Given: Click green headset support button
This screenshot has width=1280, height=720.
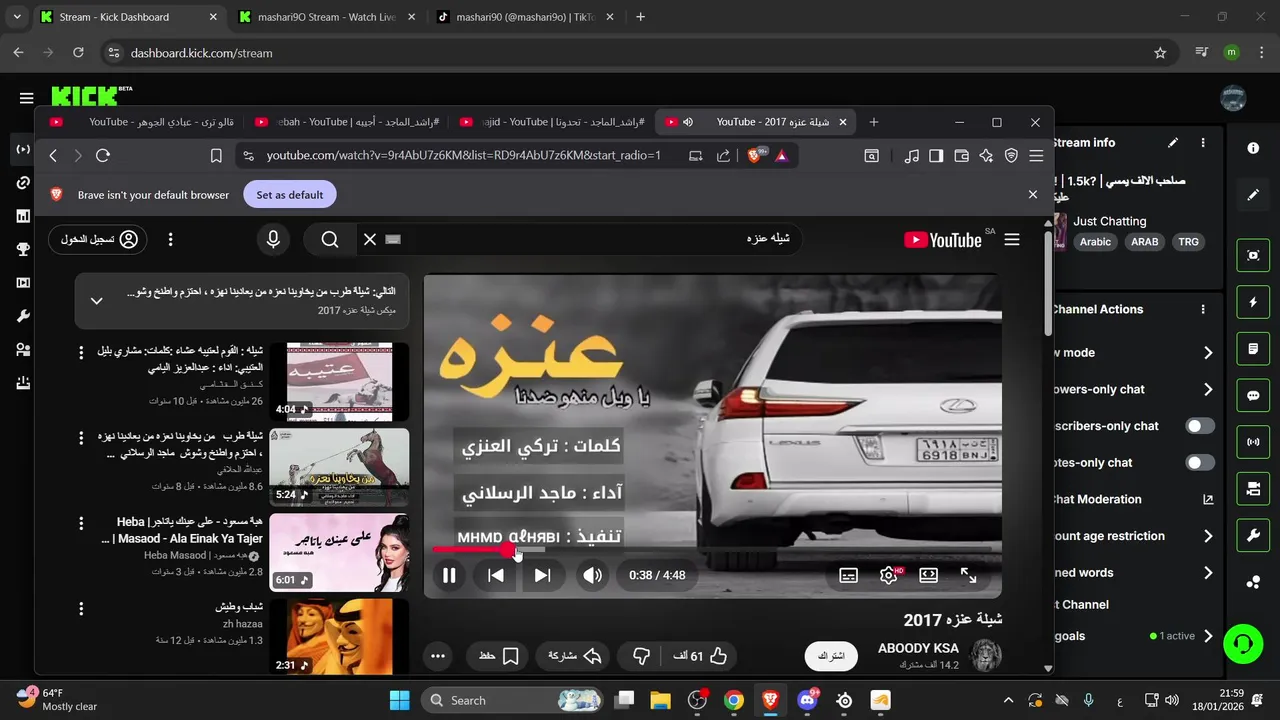Looking at the screenshot, I should click(x=1243, y=643).
